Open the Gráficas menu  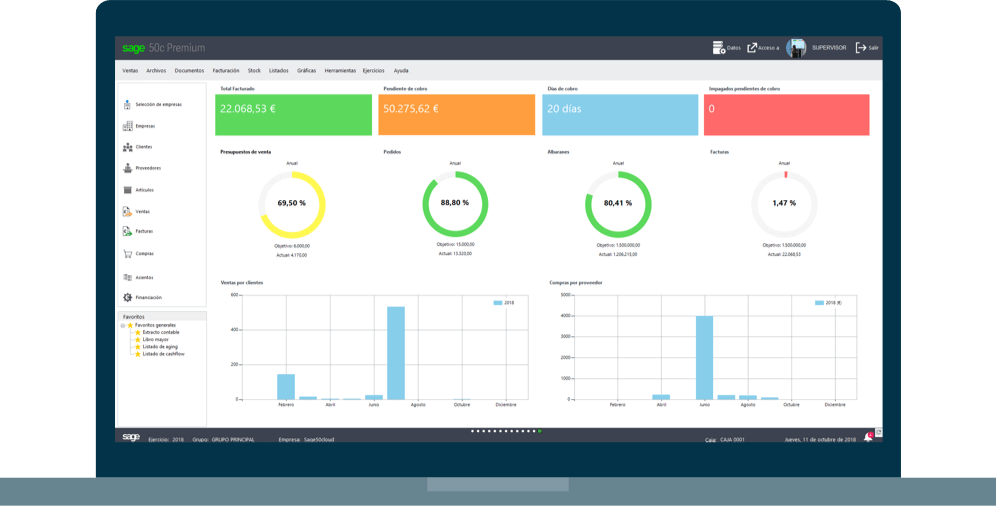[306, 71]
